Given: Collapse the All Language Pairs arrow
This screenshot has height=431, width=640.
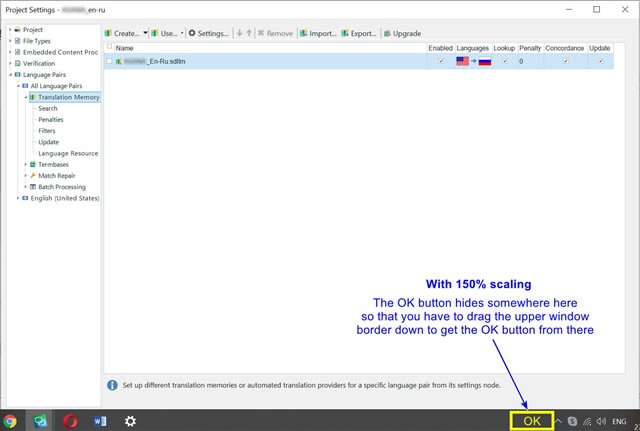Looking at the screenshot, I should [x=18, y=86].
